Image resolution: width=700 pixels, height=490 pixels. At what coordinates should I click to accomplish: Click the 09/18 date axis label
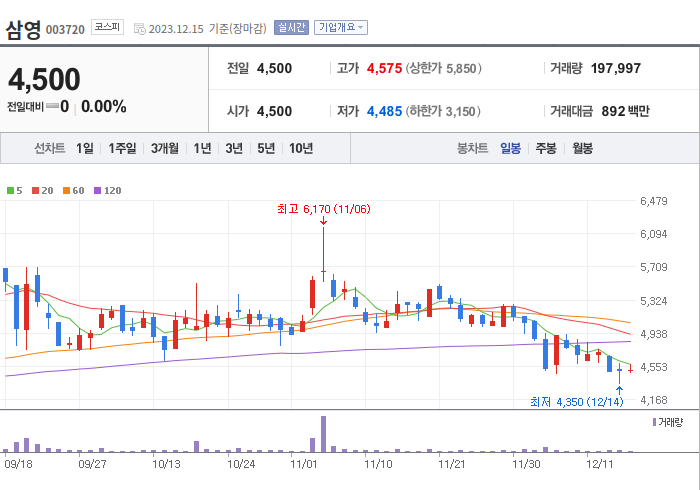tap(18, 464)
